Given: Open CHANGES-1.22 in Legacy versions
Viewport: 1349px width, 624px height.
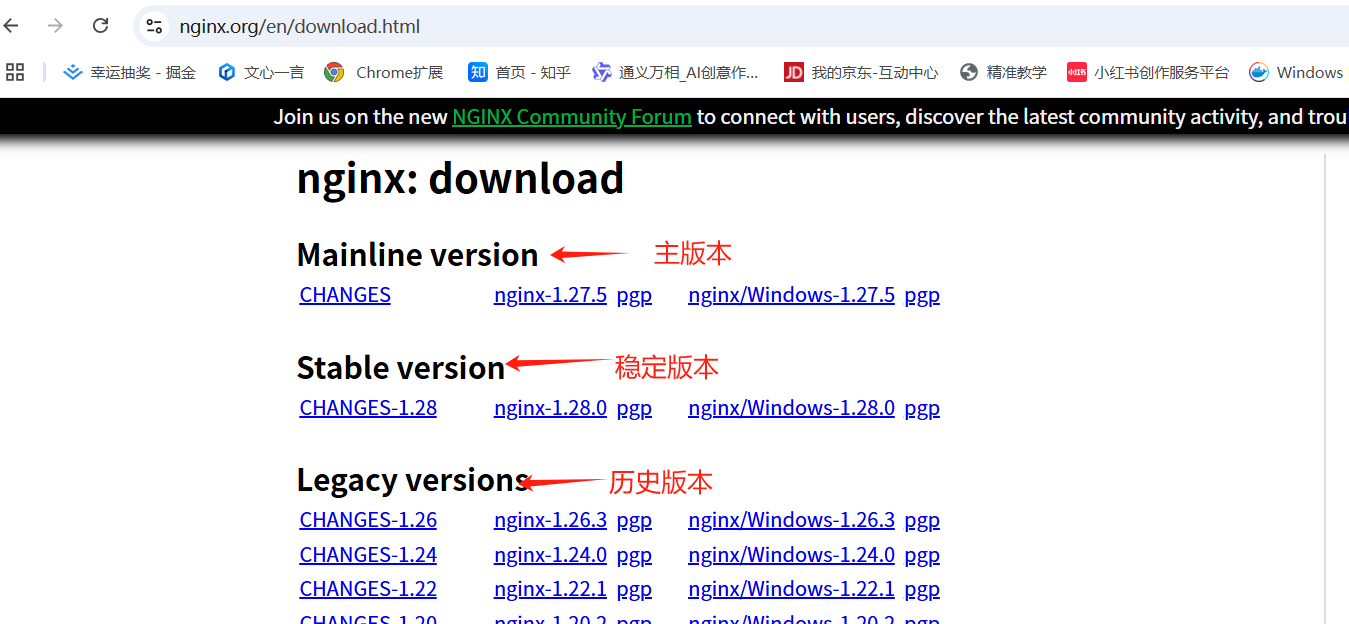Looking at the screenshot, I should (x=367, y=588).
